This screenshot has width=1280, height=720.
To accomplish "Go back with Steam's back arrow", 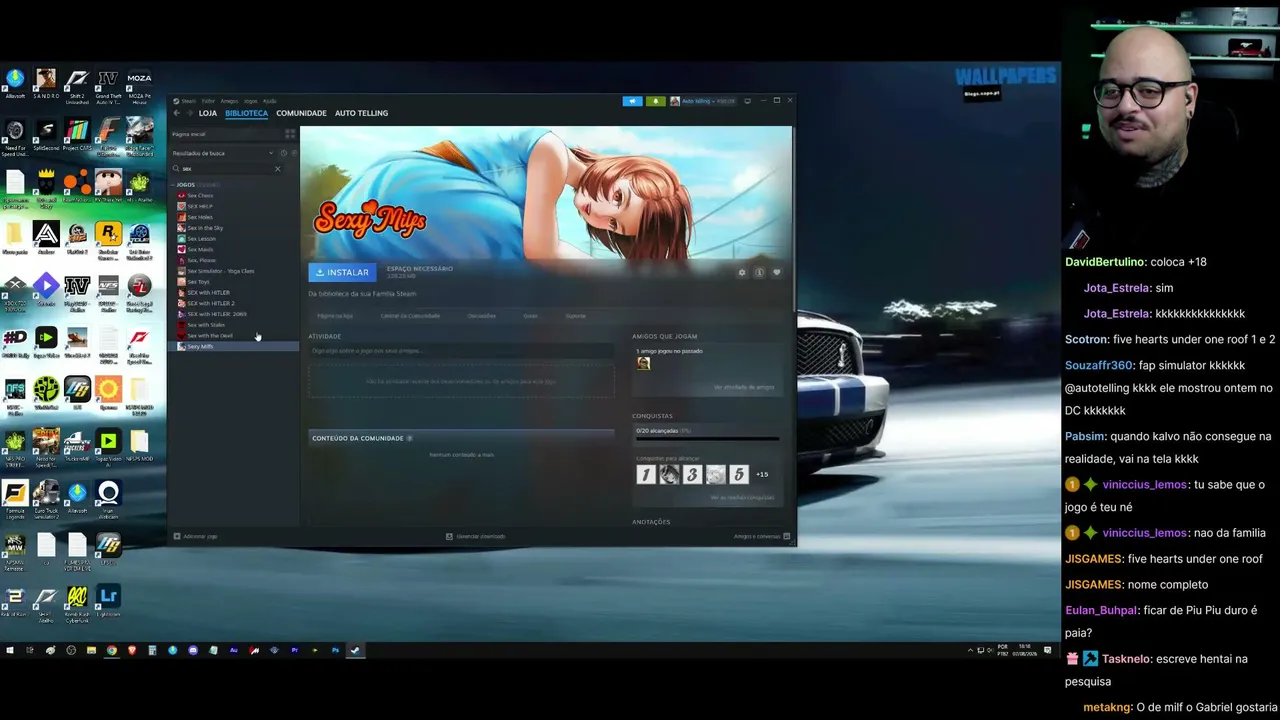I will (x=177, y=113).
